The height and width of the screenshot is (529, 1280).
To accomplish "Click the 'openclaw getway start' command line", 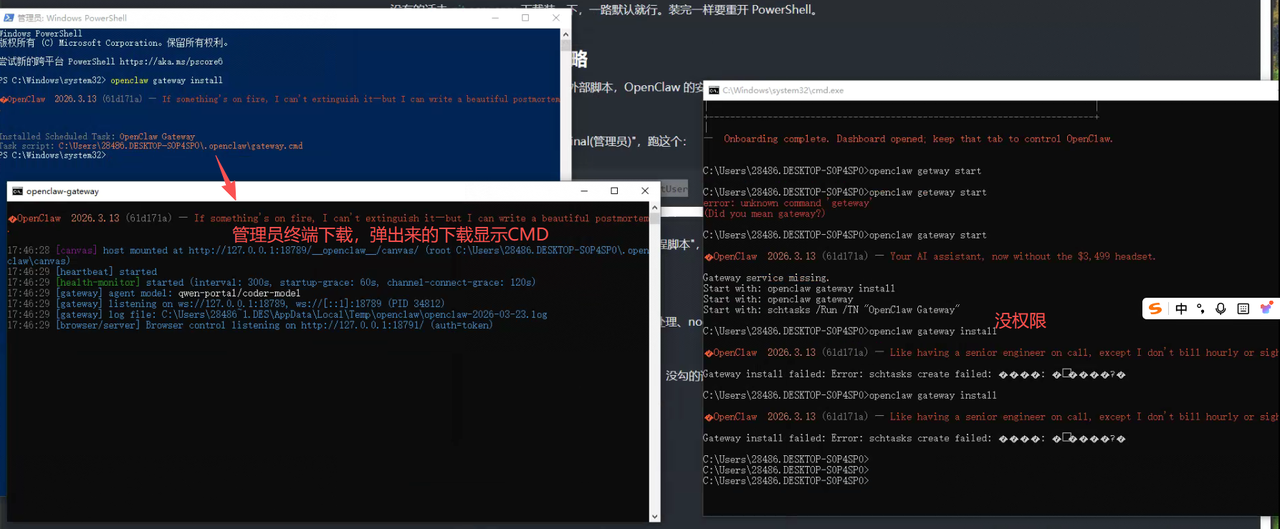I will pyautogui.click(x=842, y=171).
